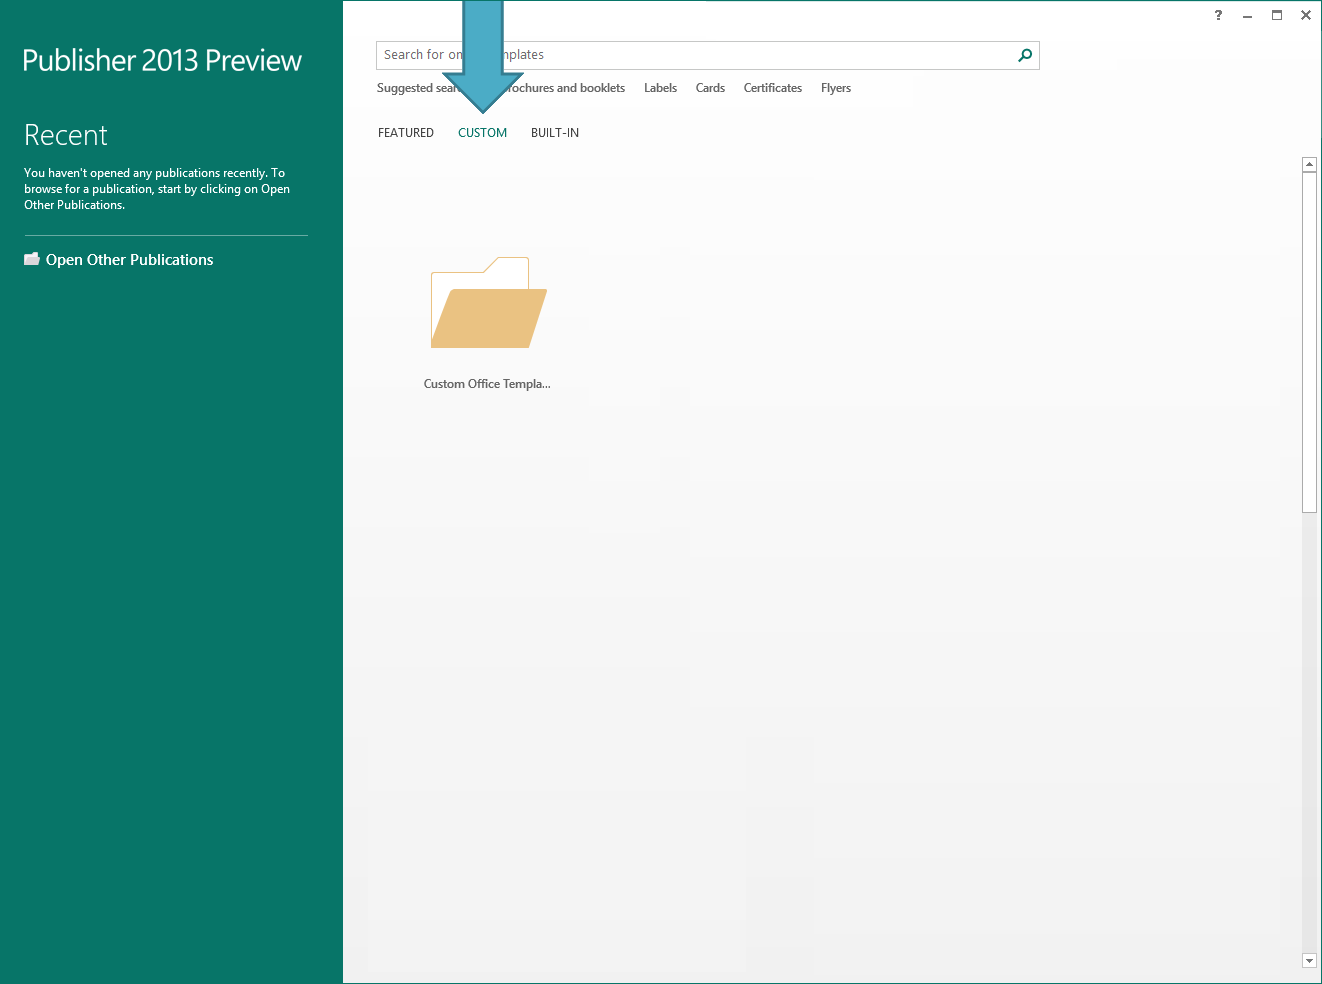Open the Help question mark icon

pos(1218,15)
